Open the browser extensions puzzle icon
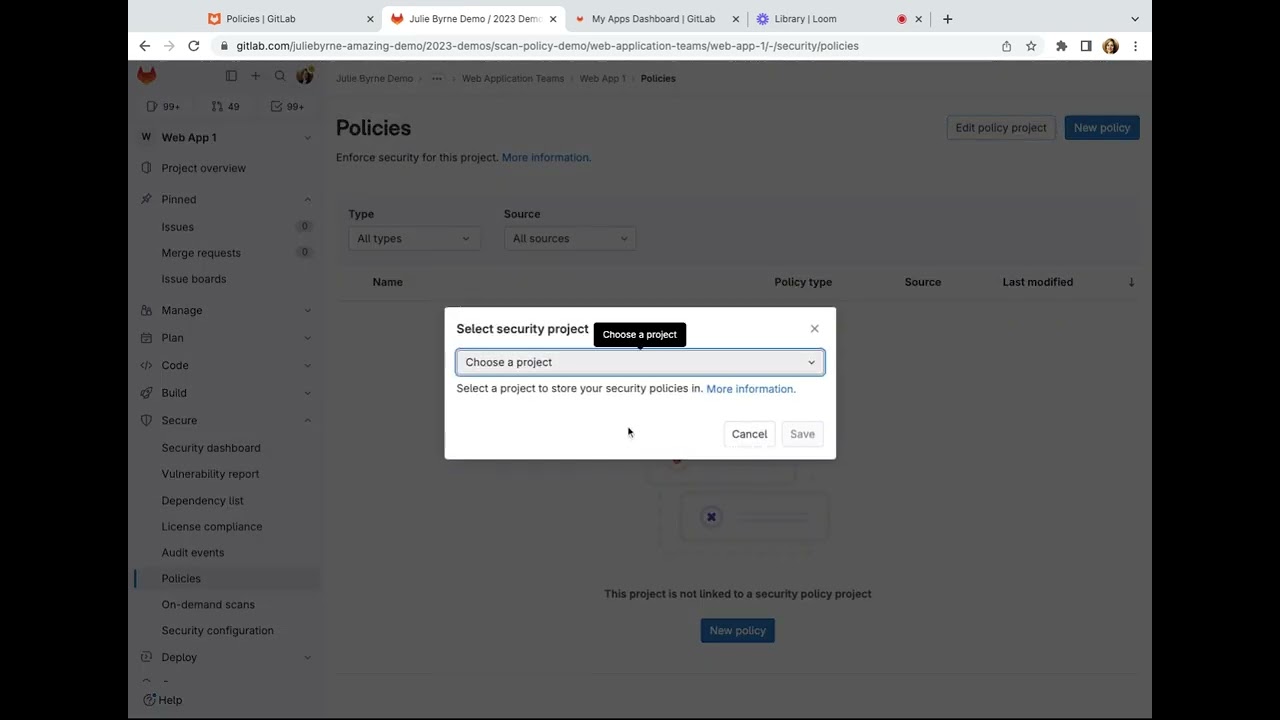 (x=1061, y=46)
